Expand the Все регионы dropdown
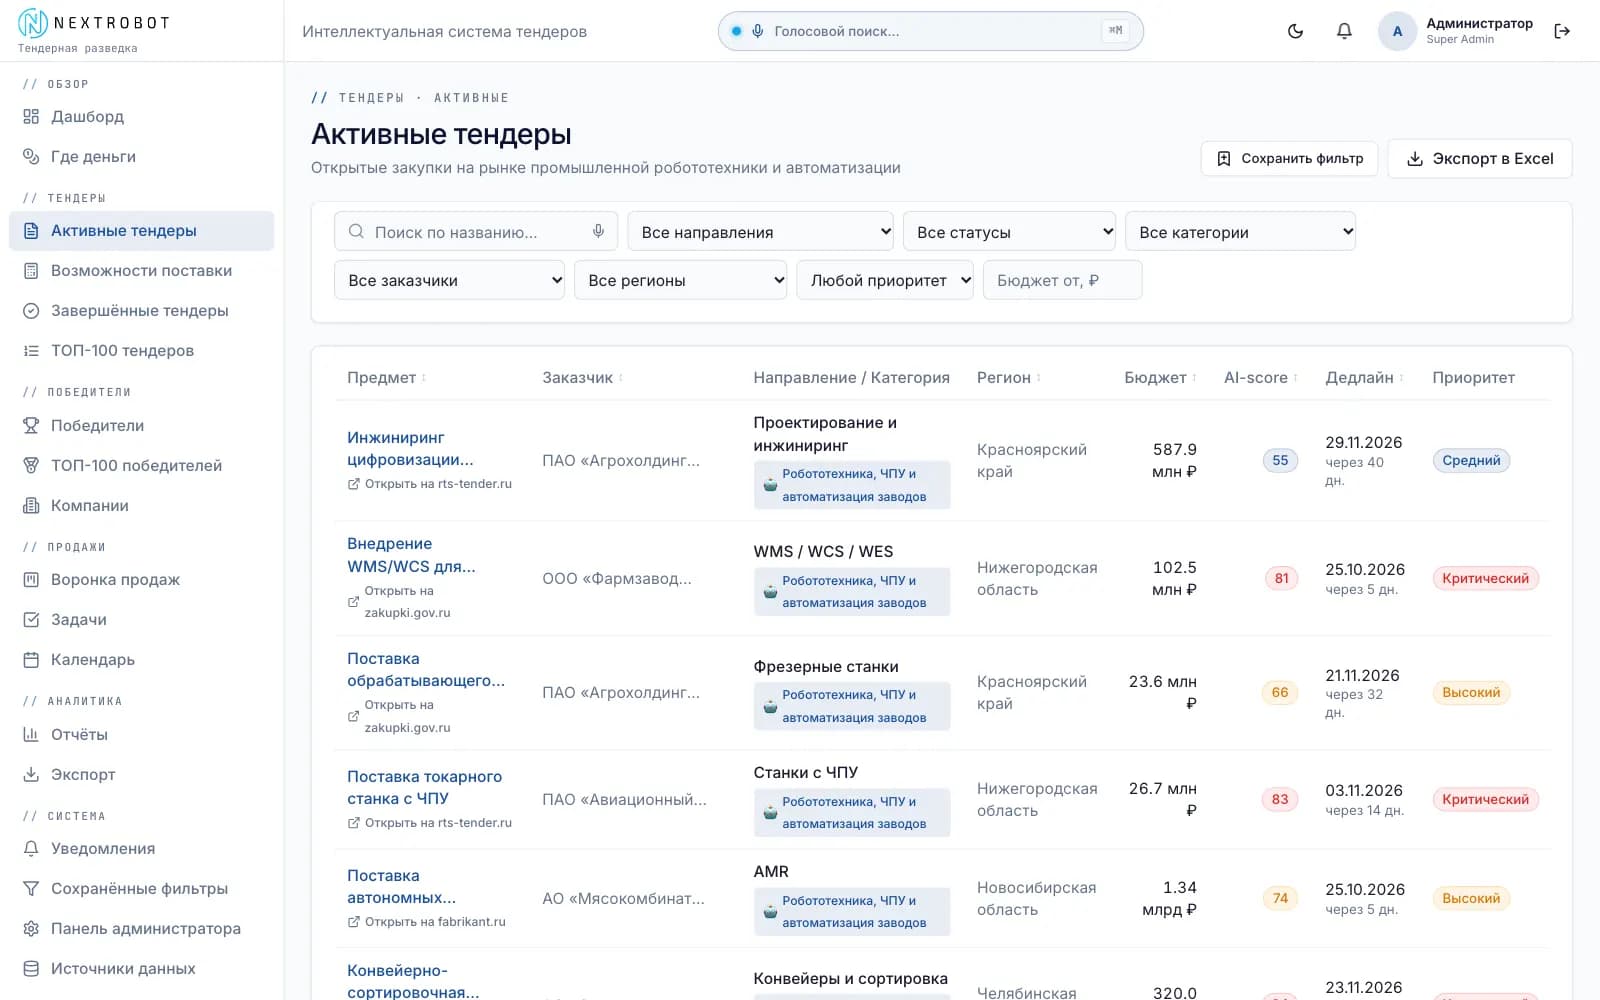Image resolution: width=1600 pixels, height=1000 pixels. point(681,280)
